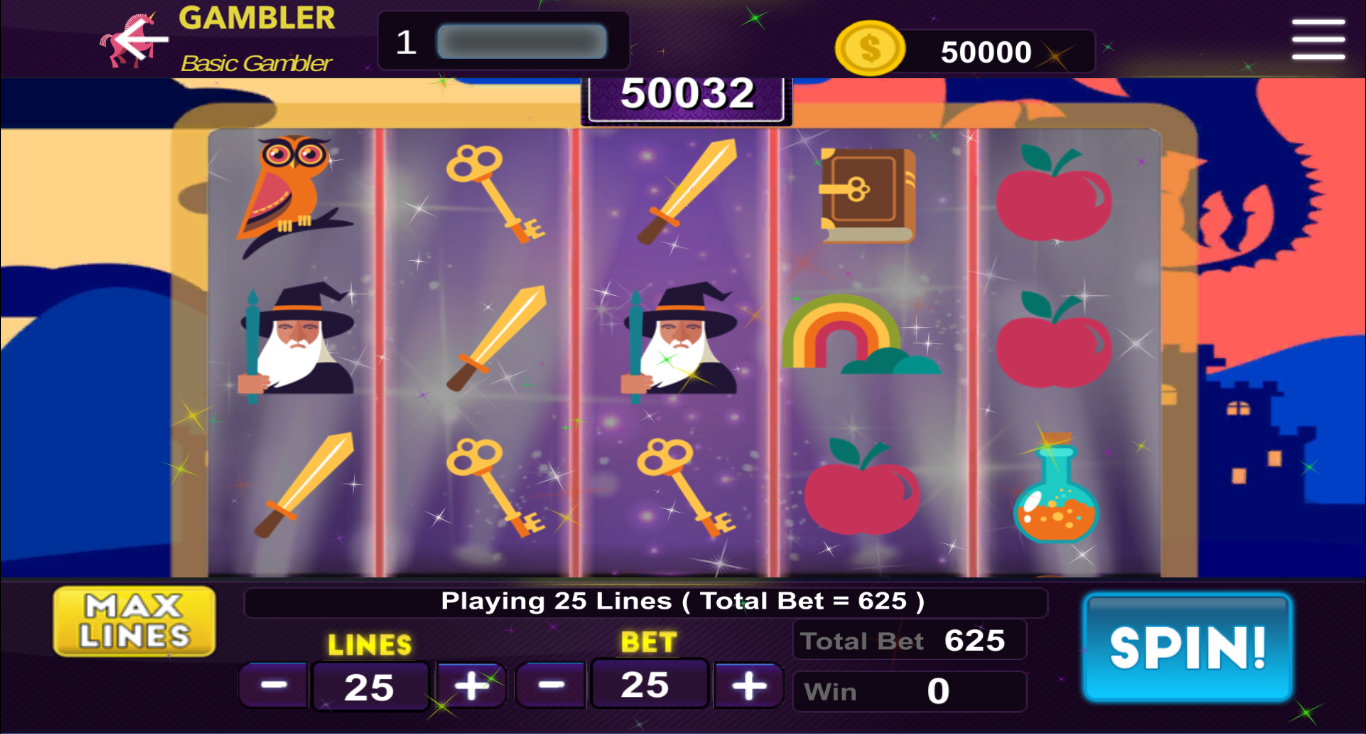The height and width of the screenshot is (734, 1366).
Task: Tap the rainbow symbol on fourth reel
Action: [x=860, y=334]
